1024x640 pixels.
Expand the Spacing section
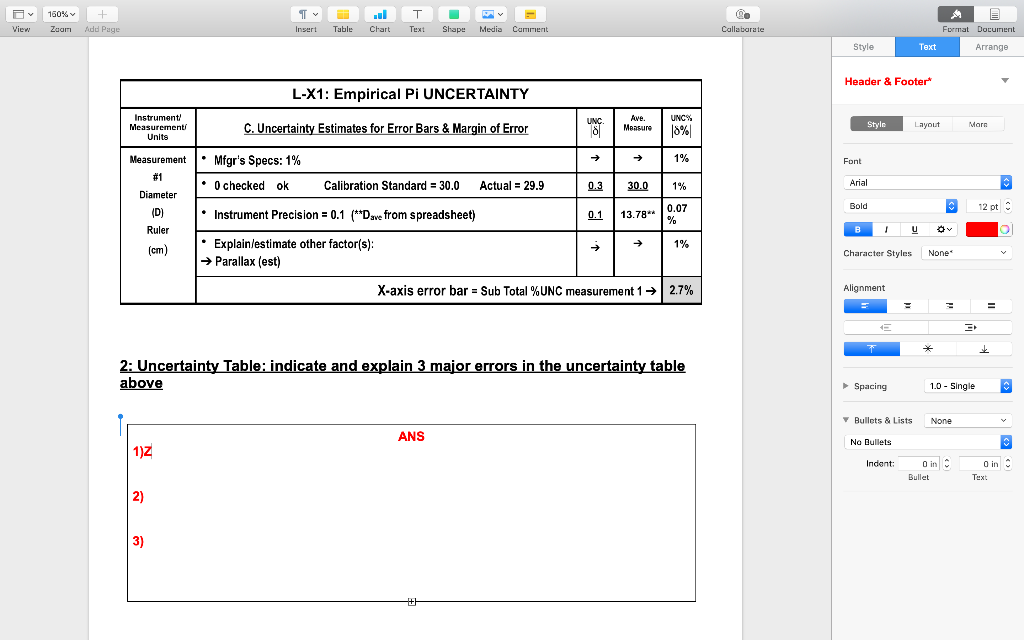click(x=846, y=385)
